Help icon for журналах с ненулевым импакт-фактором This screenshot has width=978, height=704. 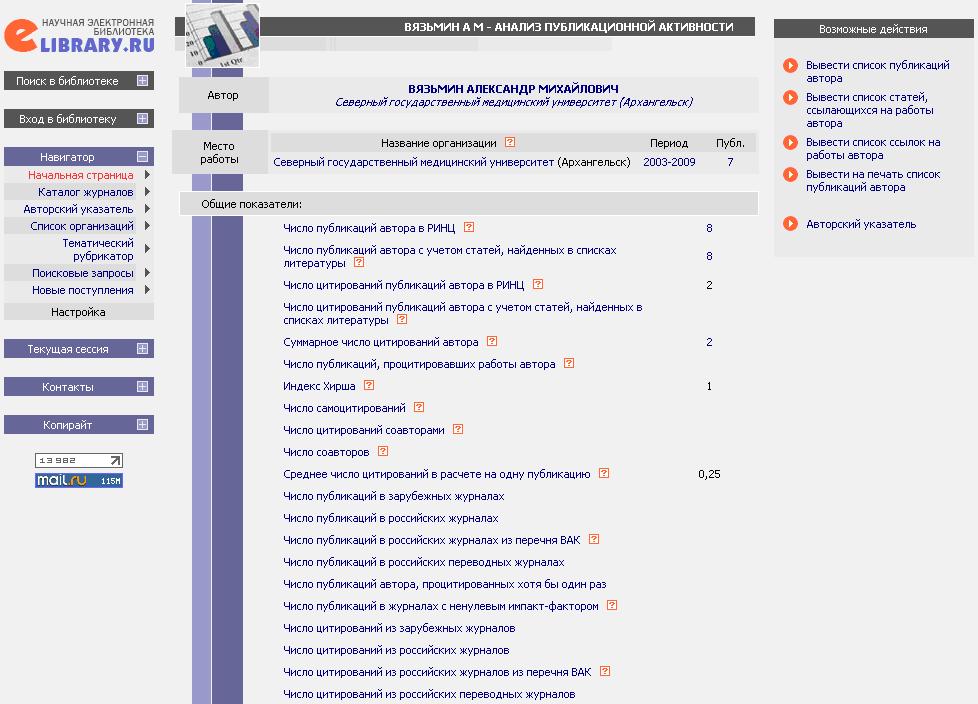point(612,605)
